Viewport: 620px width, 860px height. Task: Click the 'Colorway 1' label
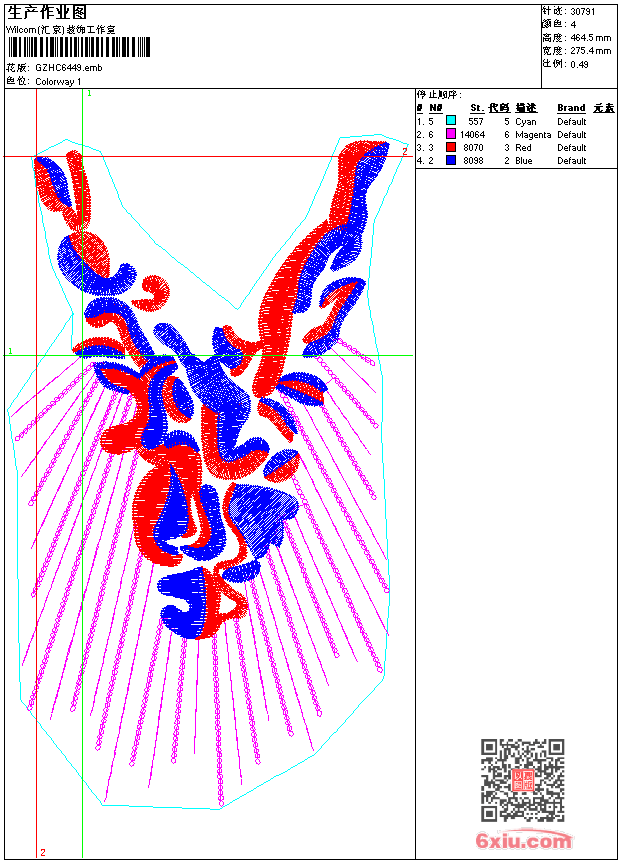[x=59, y=81]
